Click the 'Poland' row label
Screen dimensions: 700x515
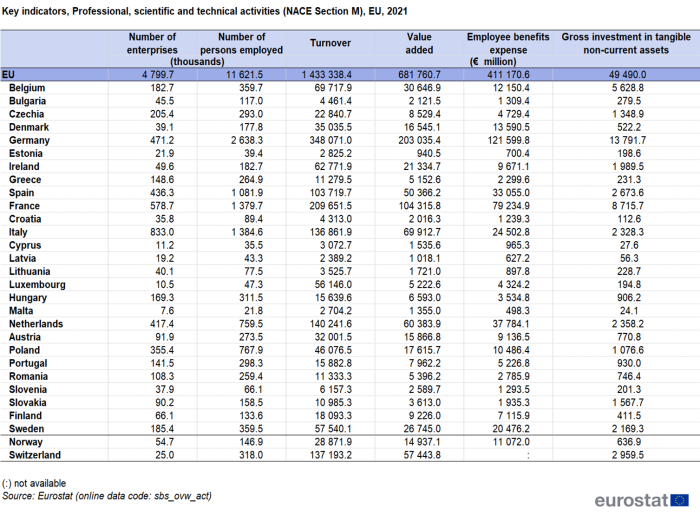(x=24, y=350)
